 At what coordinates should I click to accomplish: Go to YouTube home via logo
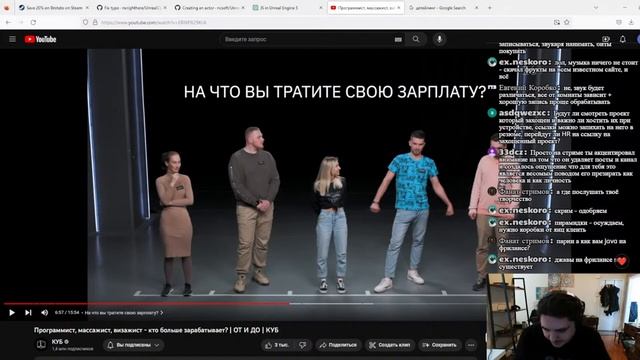pos(40,39)
